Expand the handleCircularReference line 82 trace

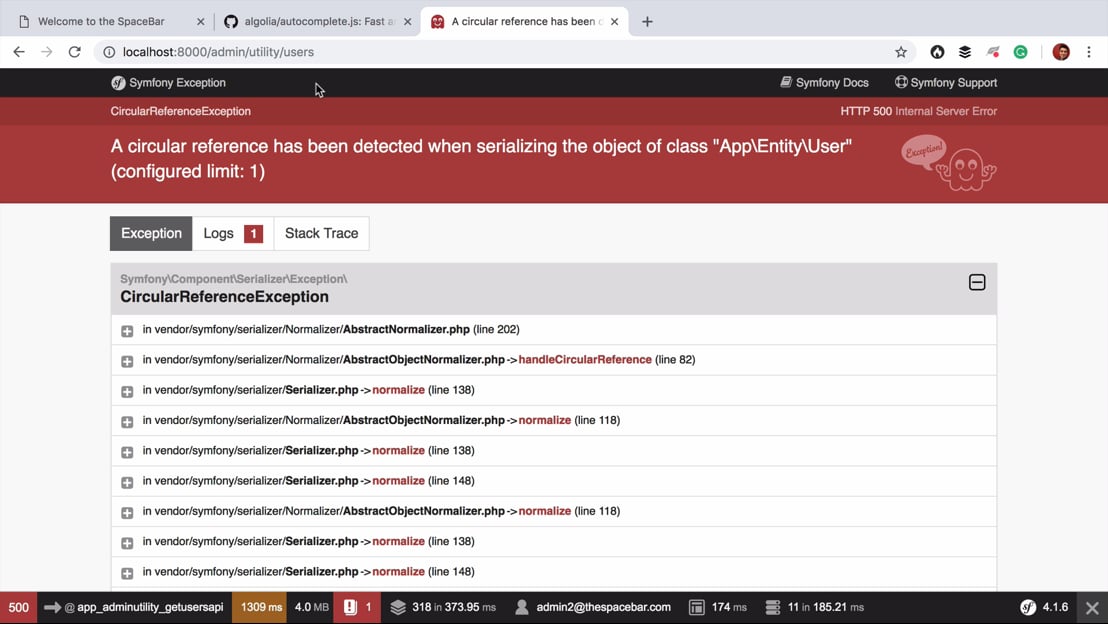(127, 361)
